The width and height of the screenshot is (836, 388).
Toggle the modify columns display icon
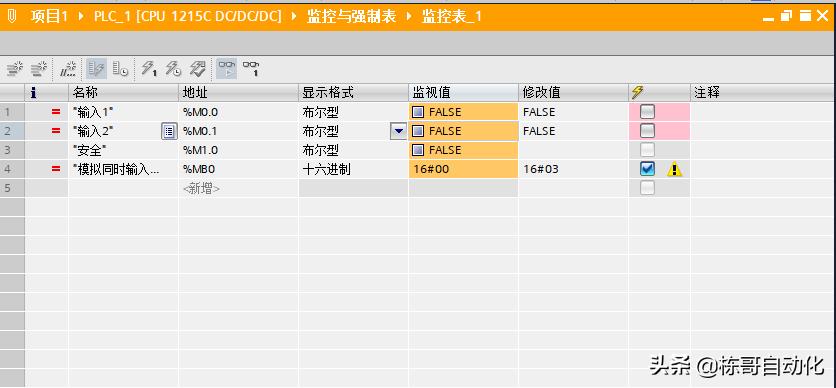click(x=97, y=69)
